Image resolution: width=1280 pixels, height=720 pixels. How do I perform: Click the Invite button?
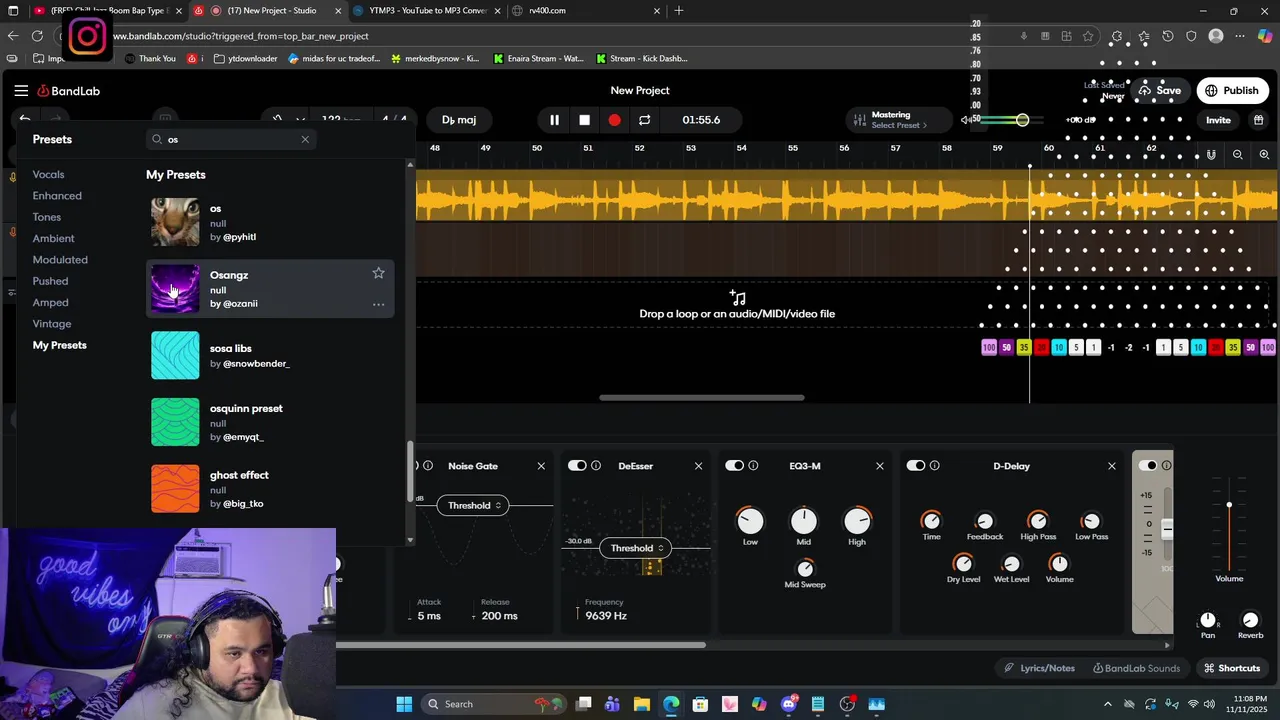click(x=1218, y=120)
